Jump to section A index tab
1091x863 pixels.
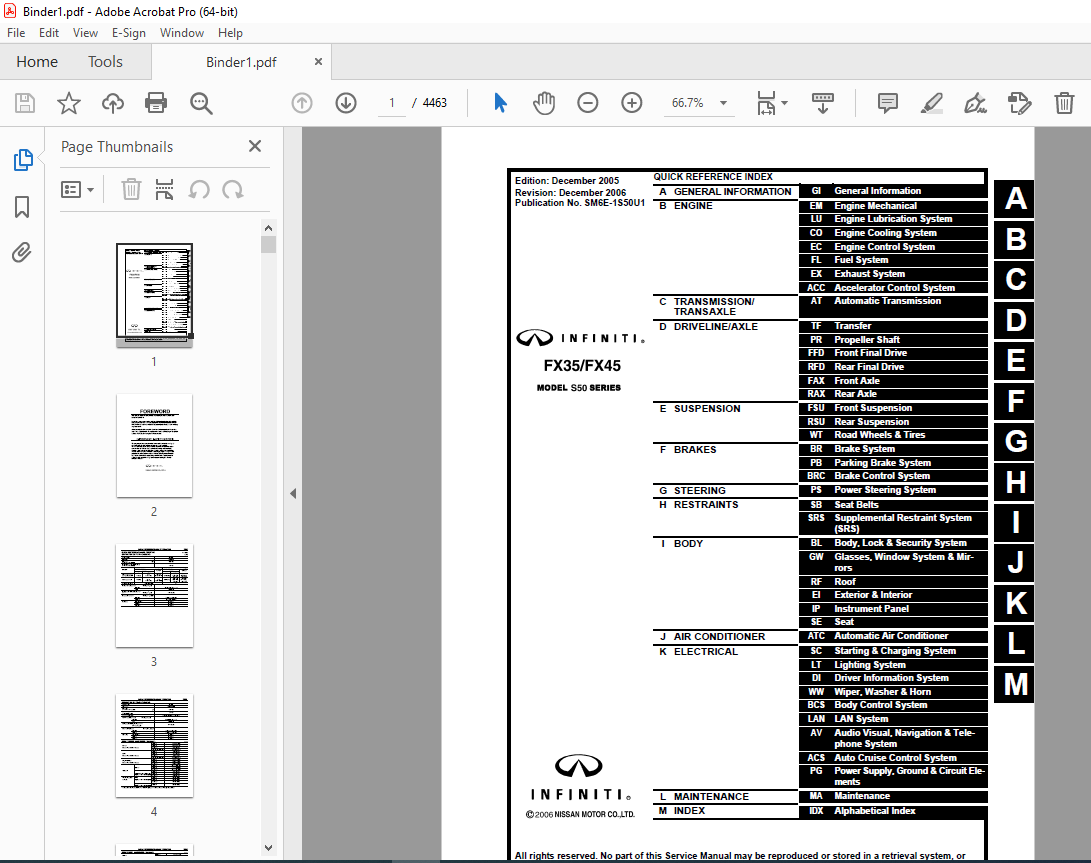pos(1014,199)
